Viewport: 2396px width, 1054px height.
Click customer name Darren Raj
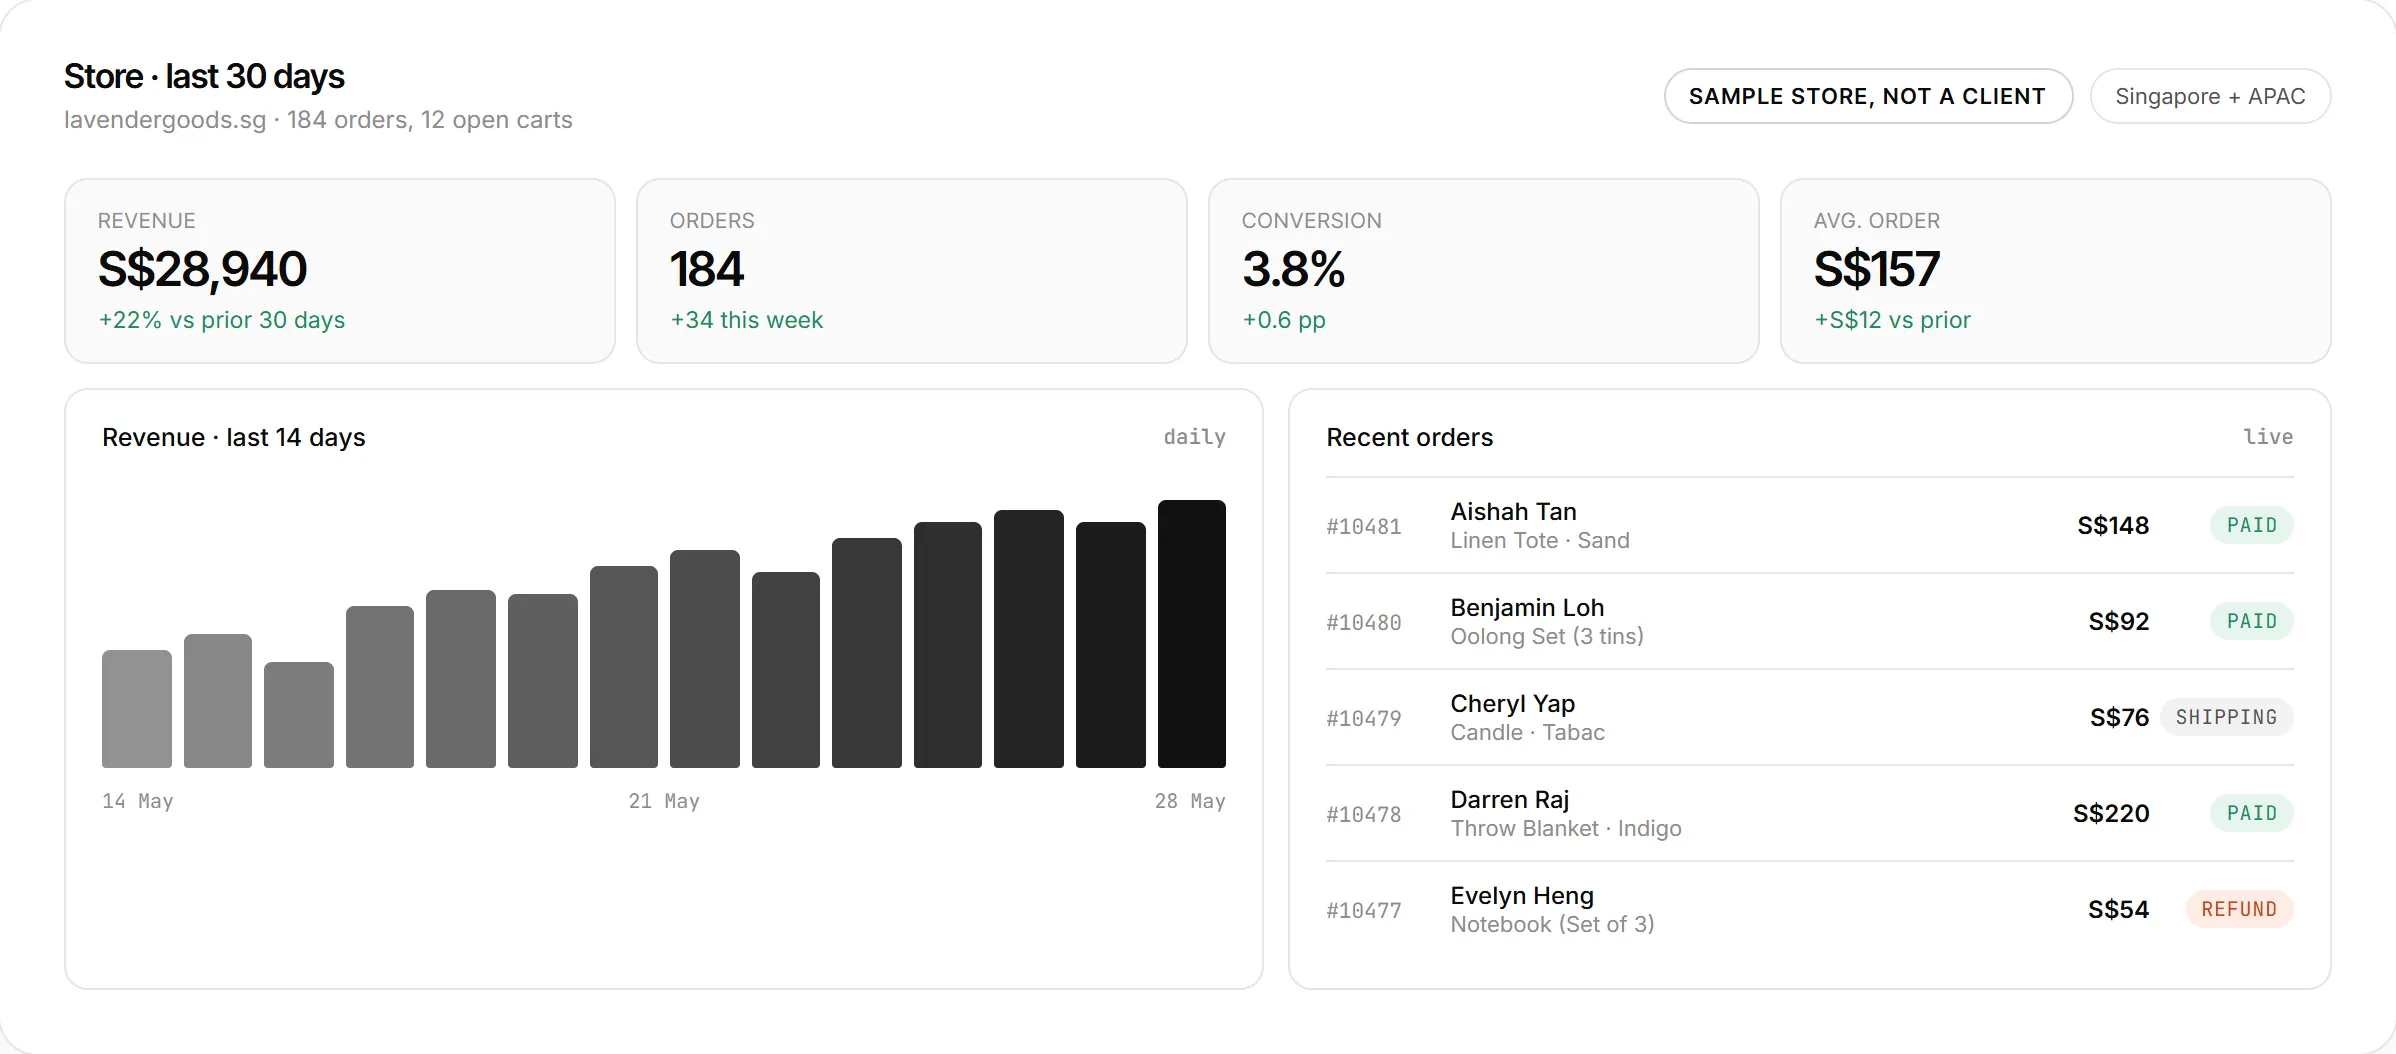pos(1510,800)
